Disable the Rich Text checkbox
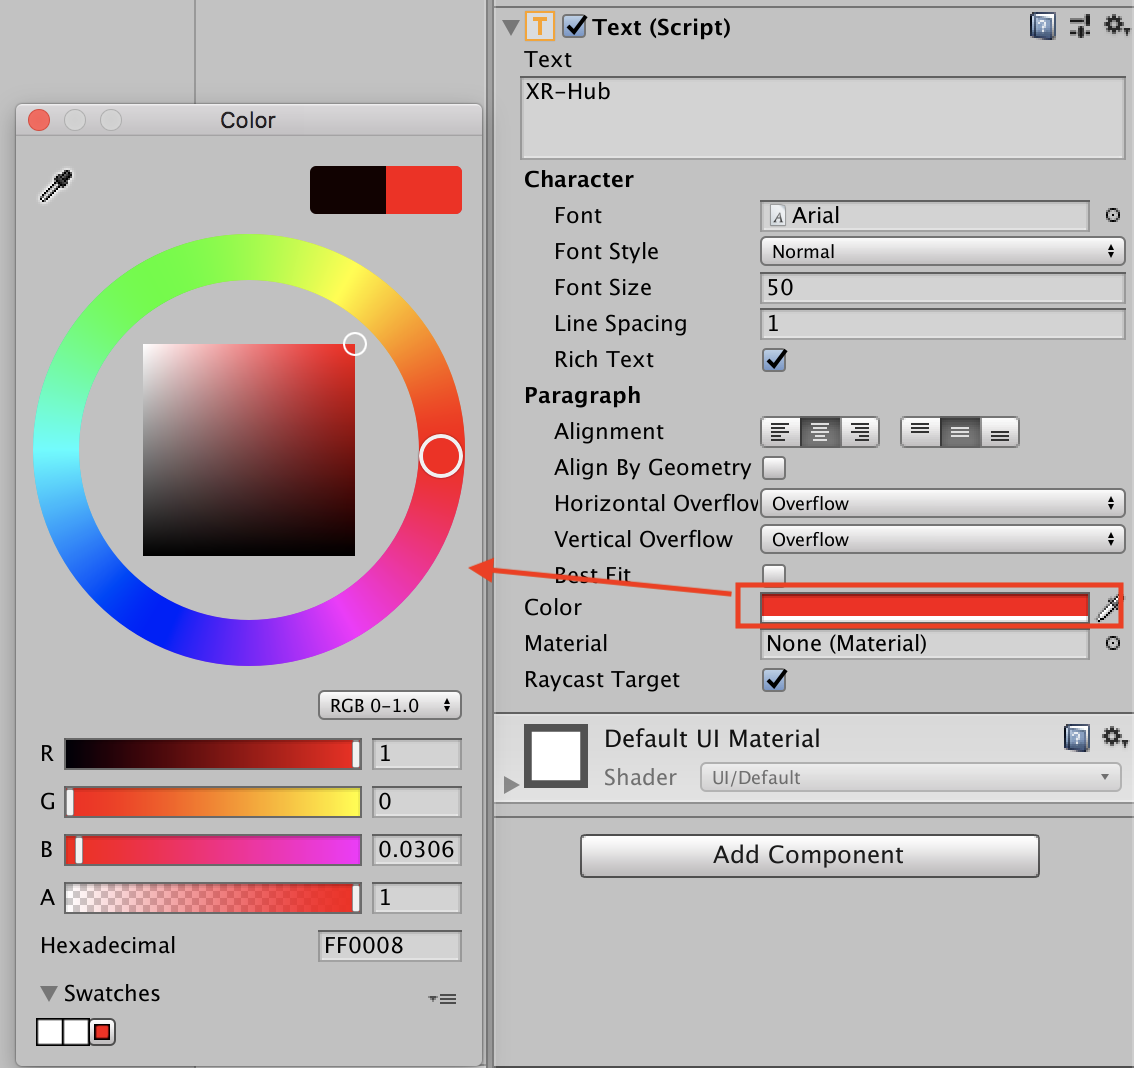The height and width of the screenshot is (1068, 1134). pyautogui.click(x=774, y=360)
